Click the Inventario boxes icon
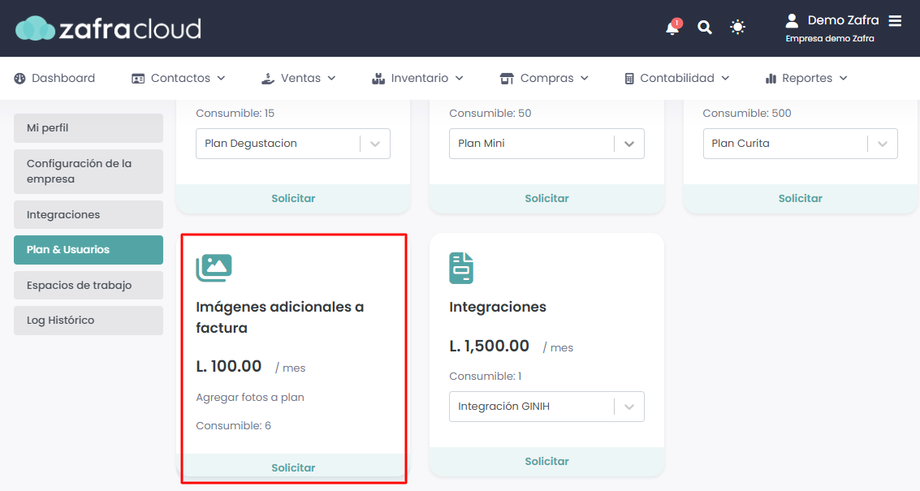 378,79
